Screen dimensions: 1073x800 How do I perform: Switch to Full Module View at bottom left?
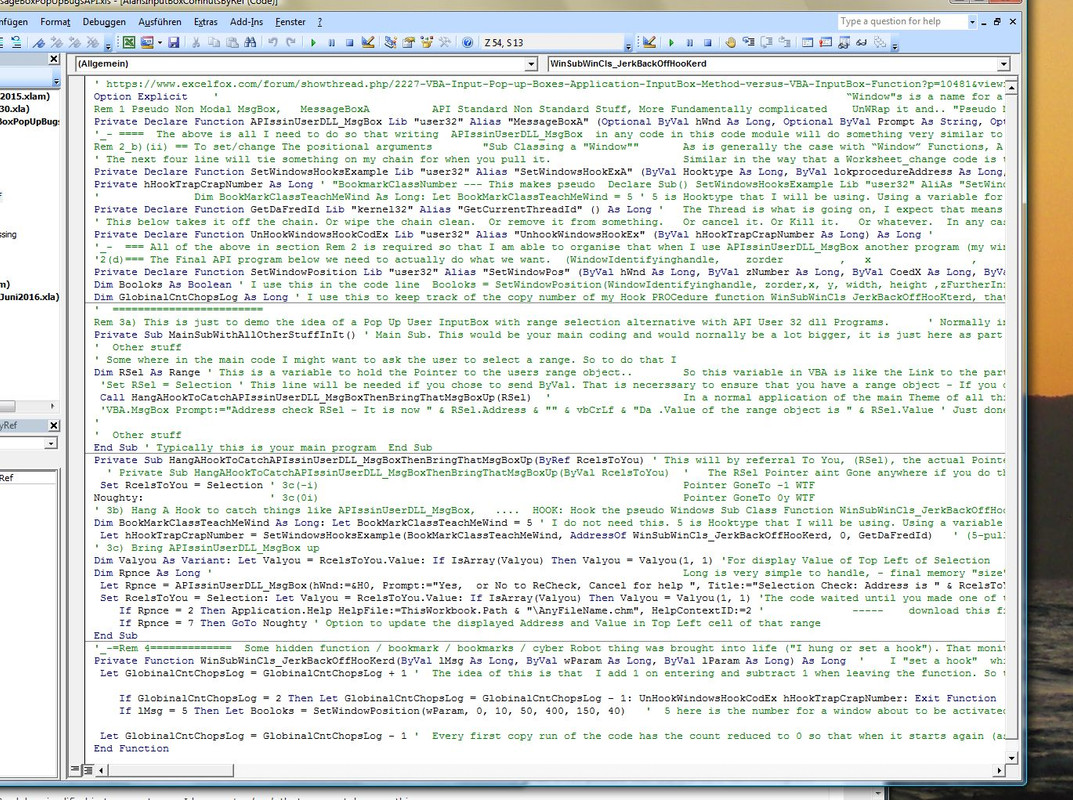point(87,770)
